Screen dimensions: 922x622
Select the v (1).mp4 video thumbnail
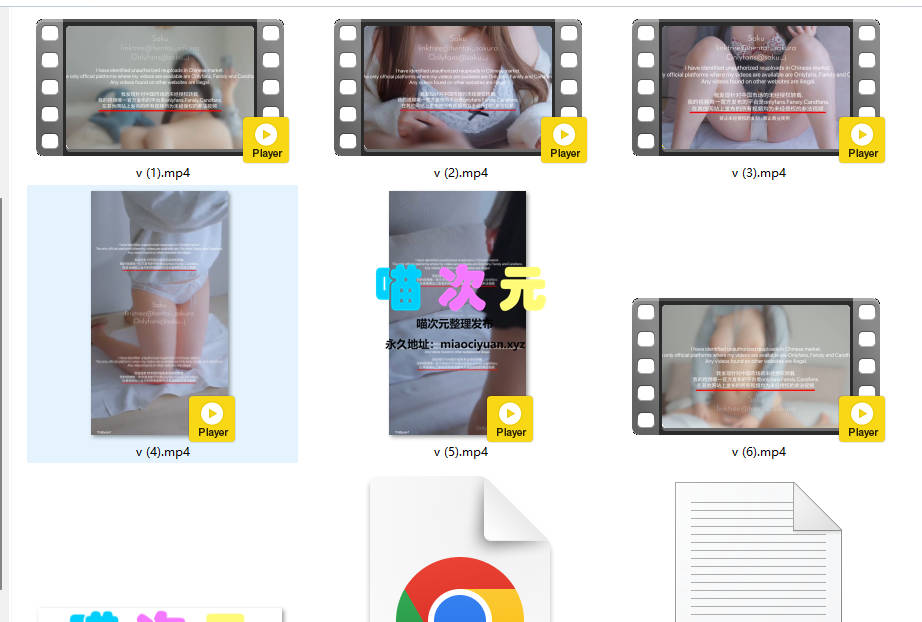[160, 88]
